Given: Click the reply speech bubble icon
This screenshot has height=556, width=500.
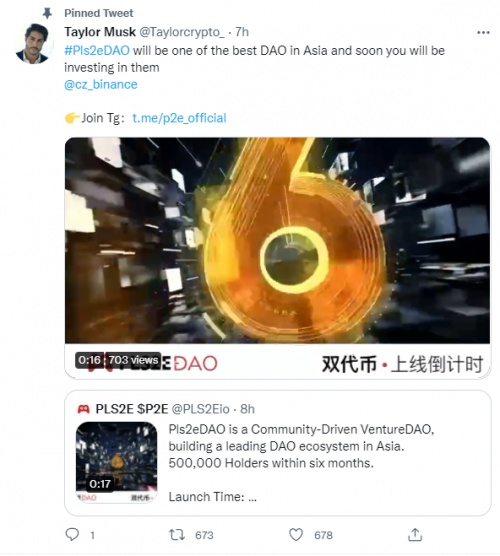Looking at the screenshot, I should coord(72,534).
